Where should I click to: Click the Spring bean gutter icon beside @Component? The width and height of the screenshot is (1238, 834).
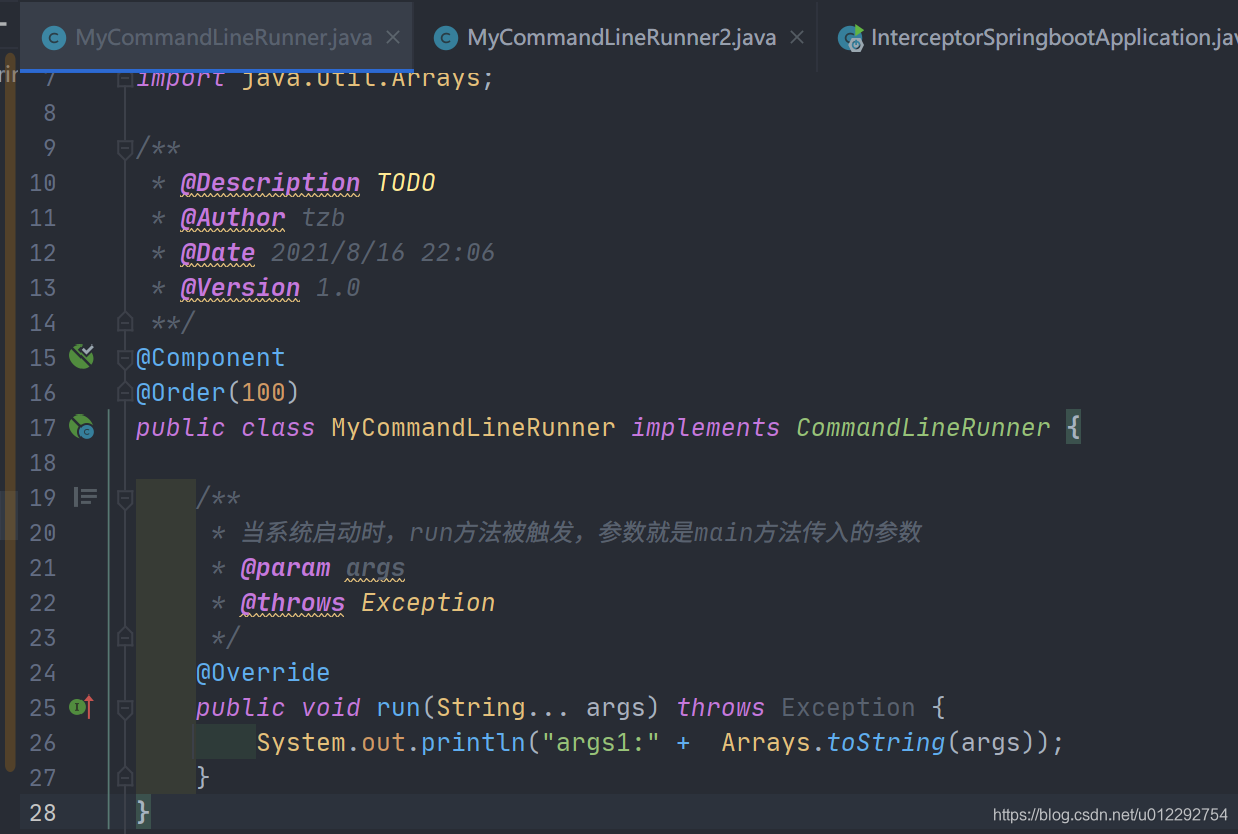click(x=81, y=356)
